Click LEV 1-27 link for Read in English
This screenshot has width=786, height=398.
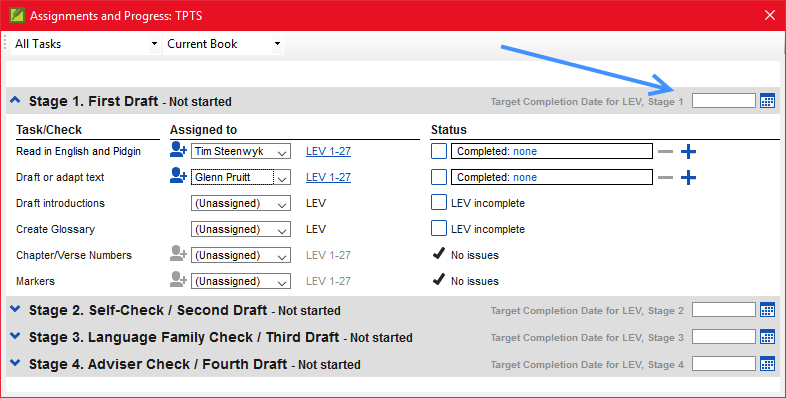coord(328,151)
